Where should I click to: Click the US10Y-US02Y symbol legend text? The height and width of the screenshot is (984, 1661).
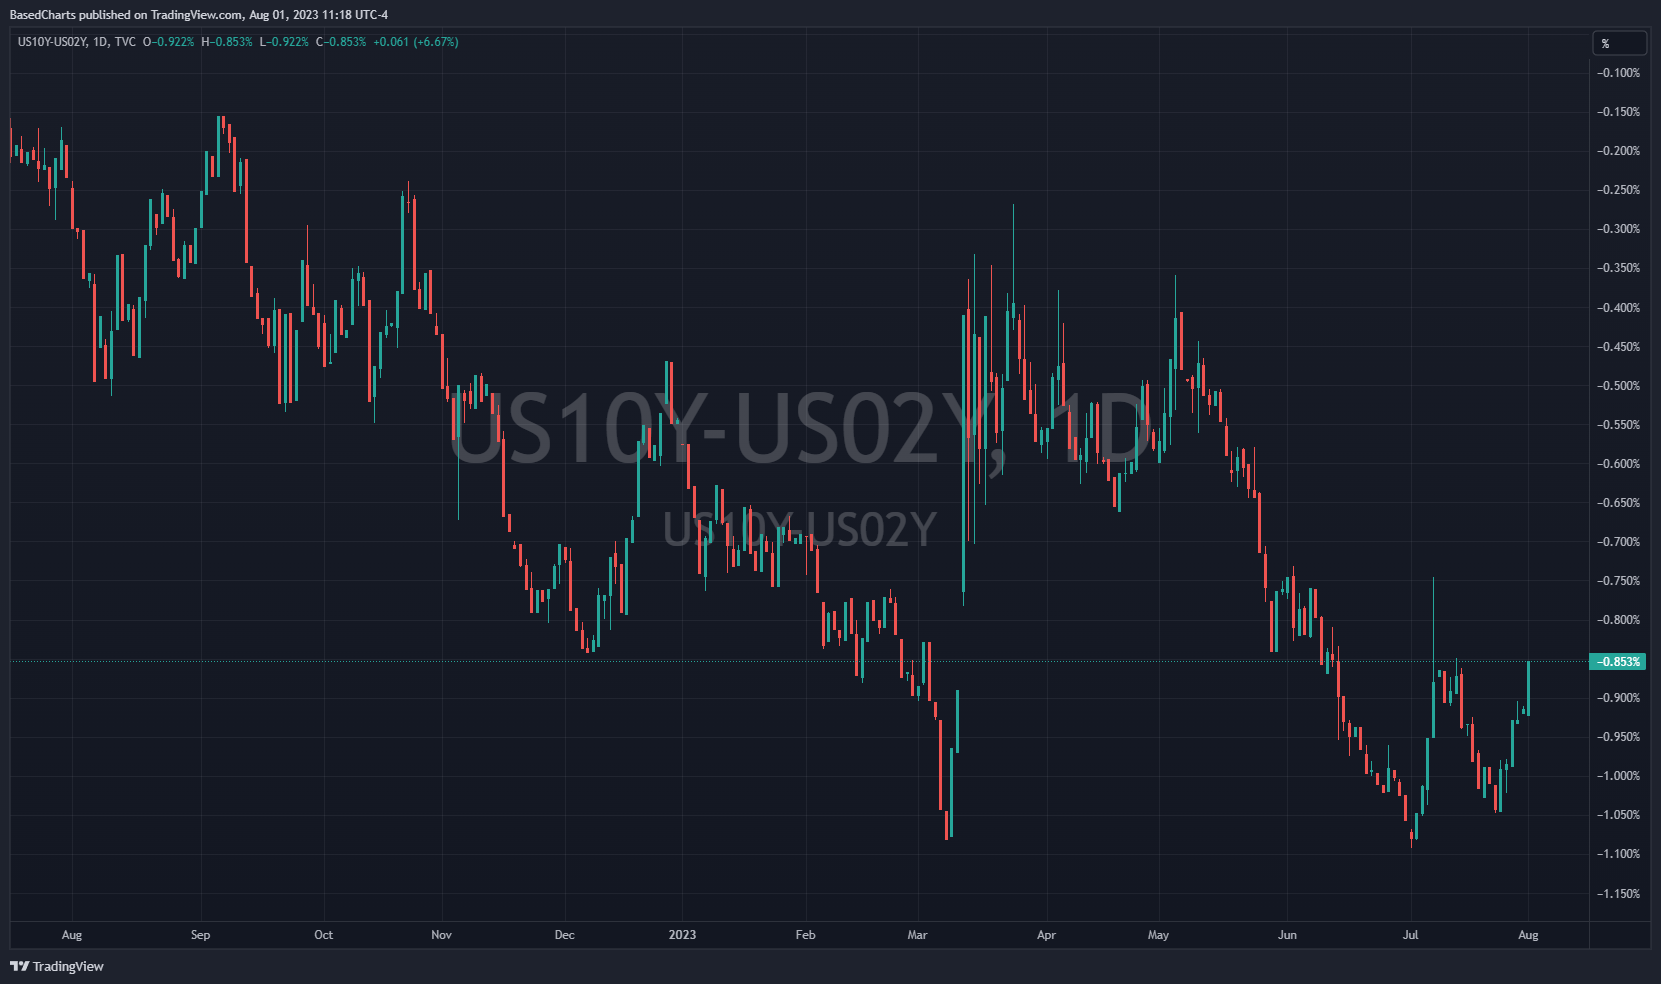coord(51,42)
